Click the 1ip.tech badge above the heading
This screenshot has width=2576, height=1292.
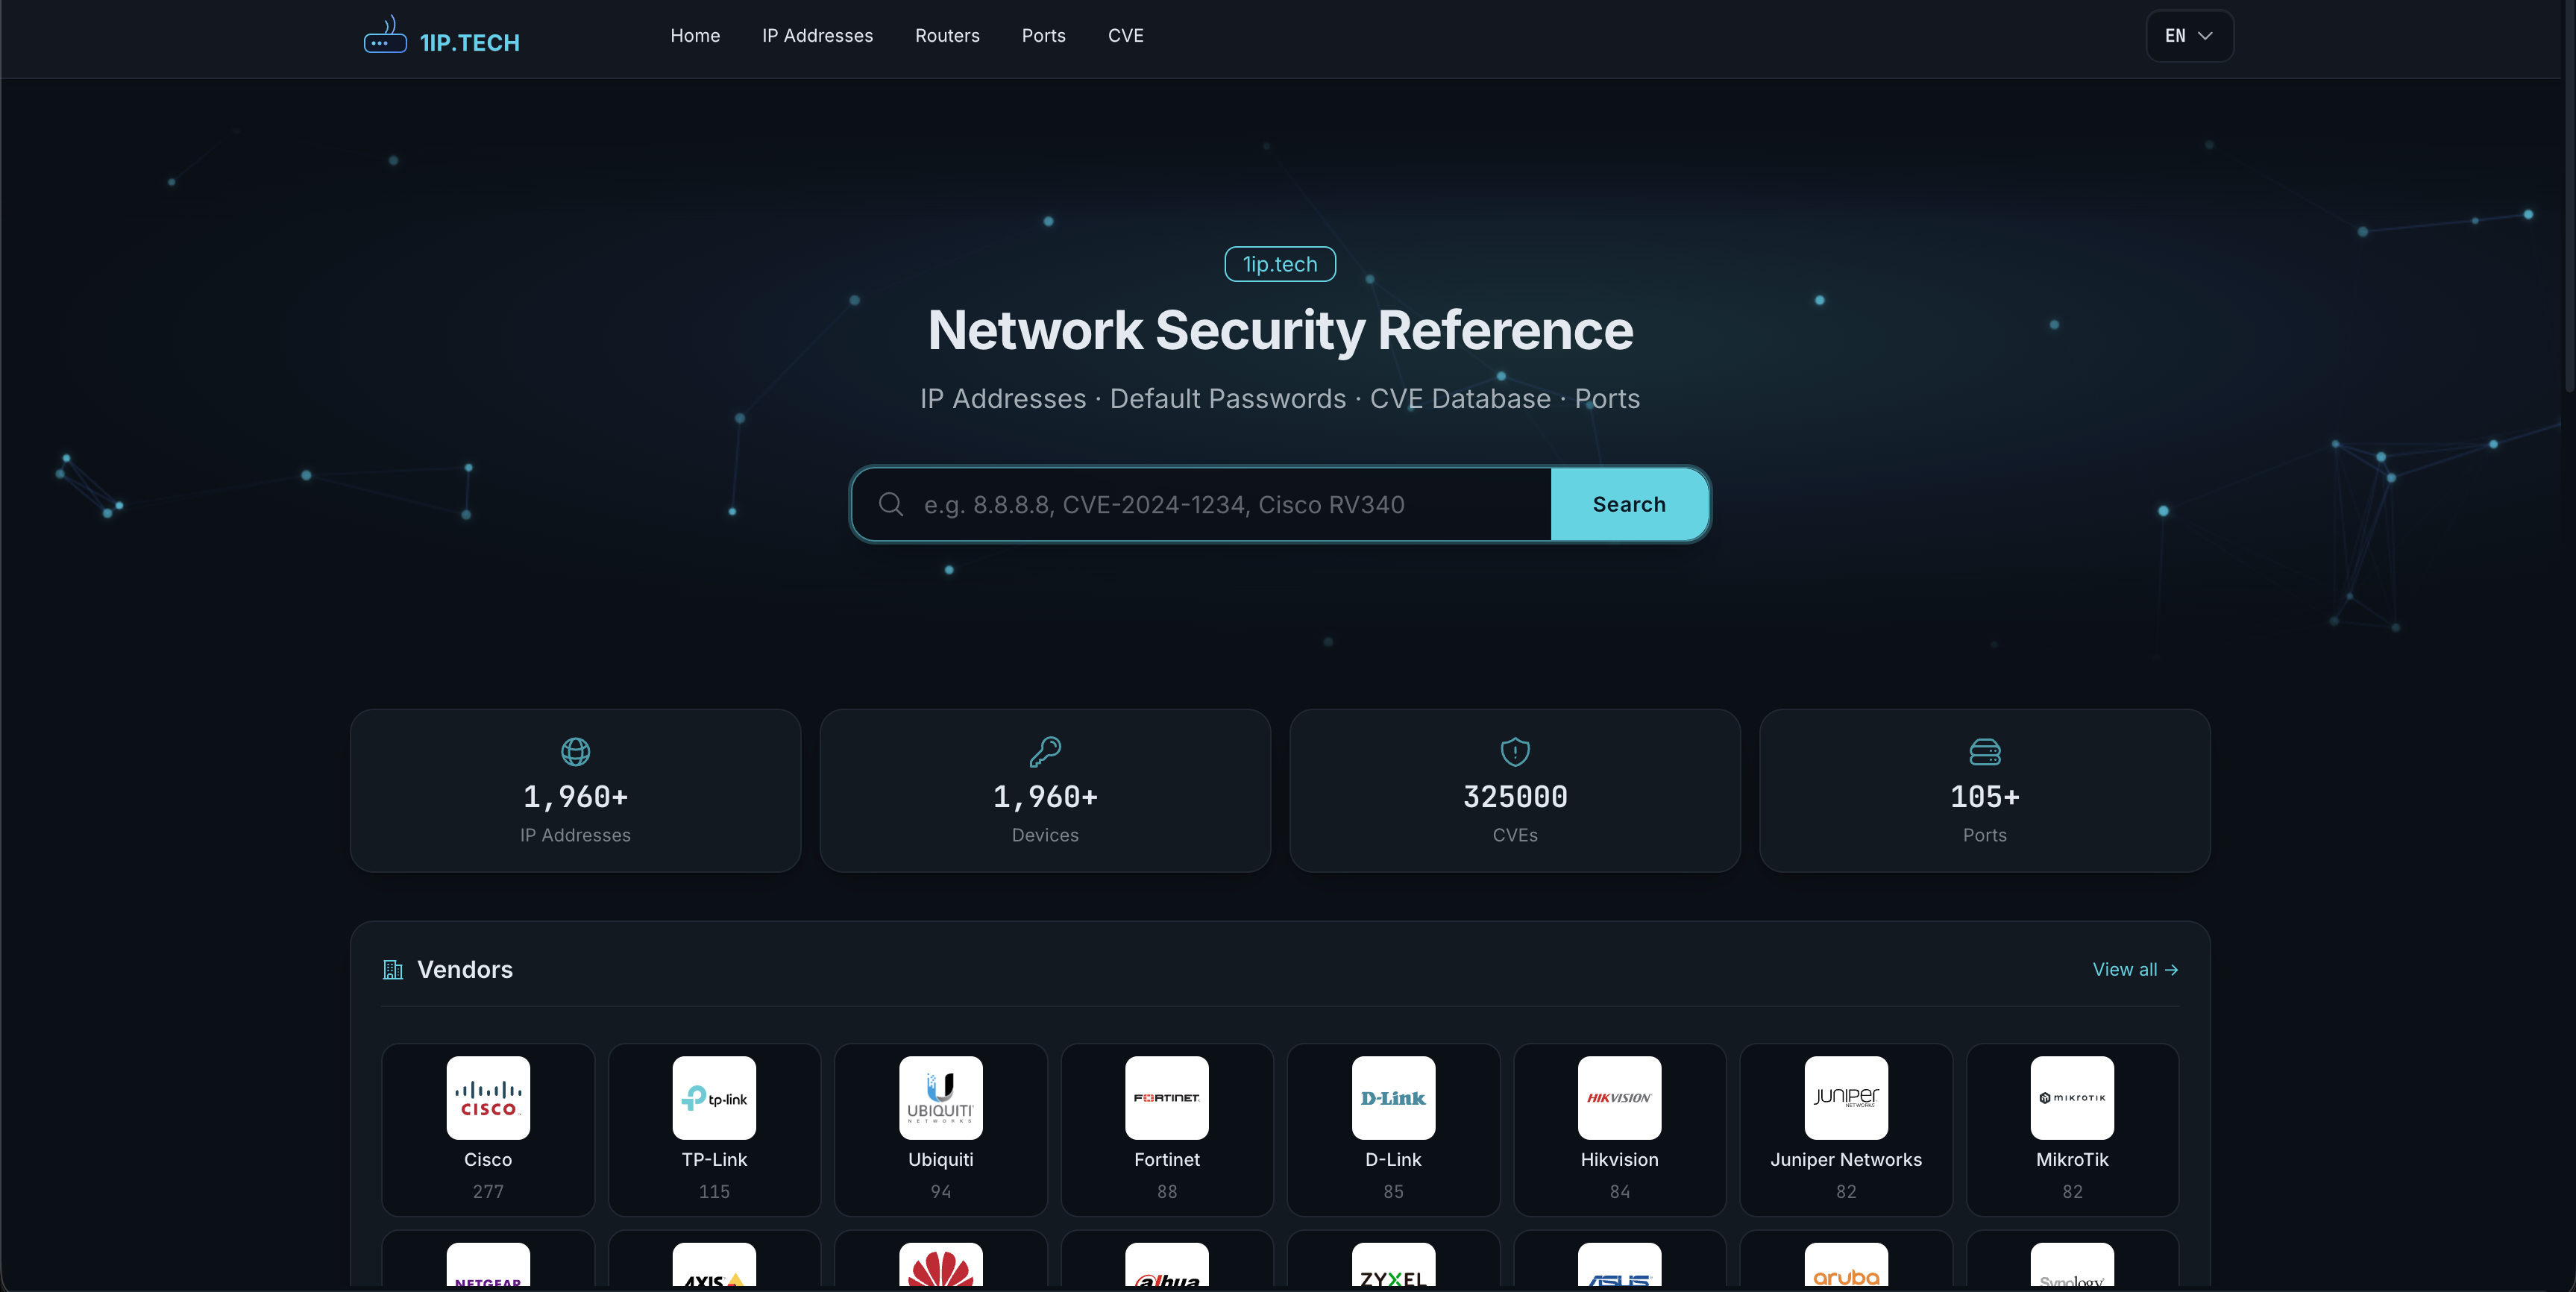(x=1280, y=264)
